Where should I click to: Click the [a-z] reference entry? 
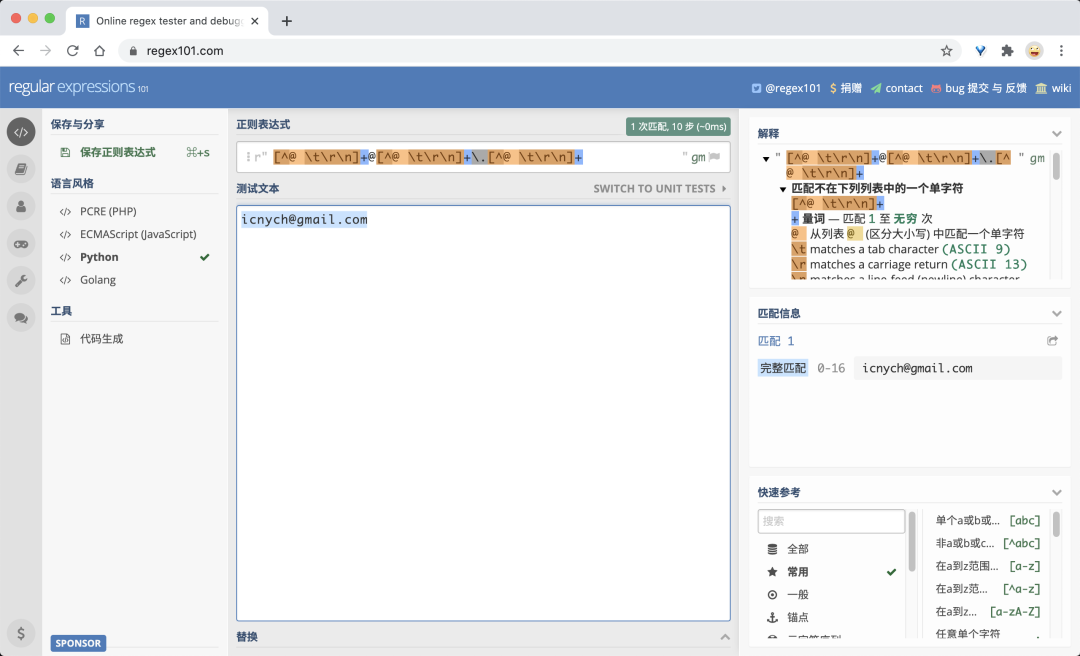coord(988,566)
